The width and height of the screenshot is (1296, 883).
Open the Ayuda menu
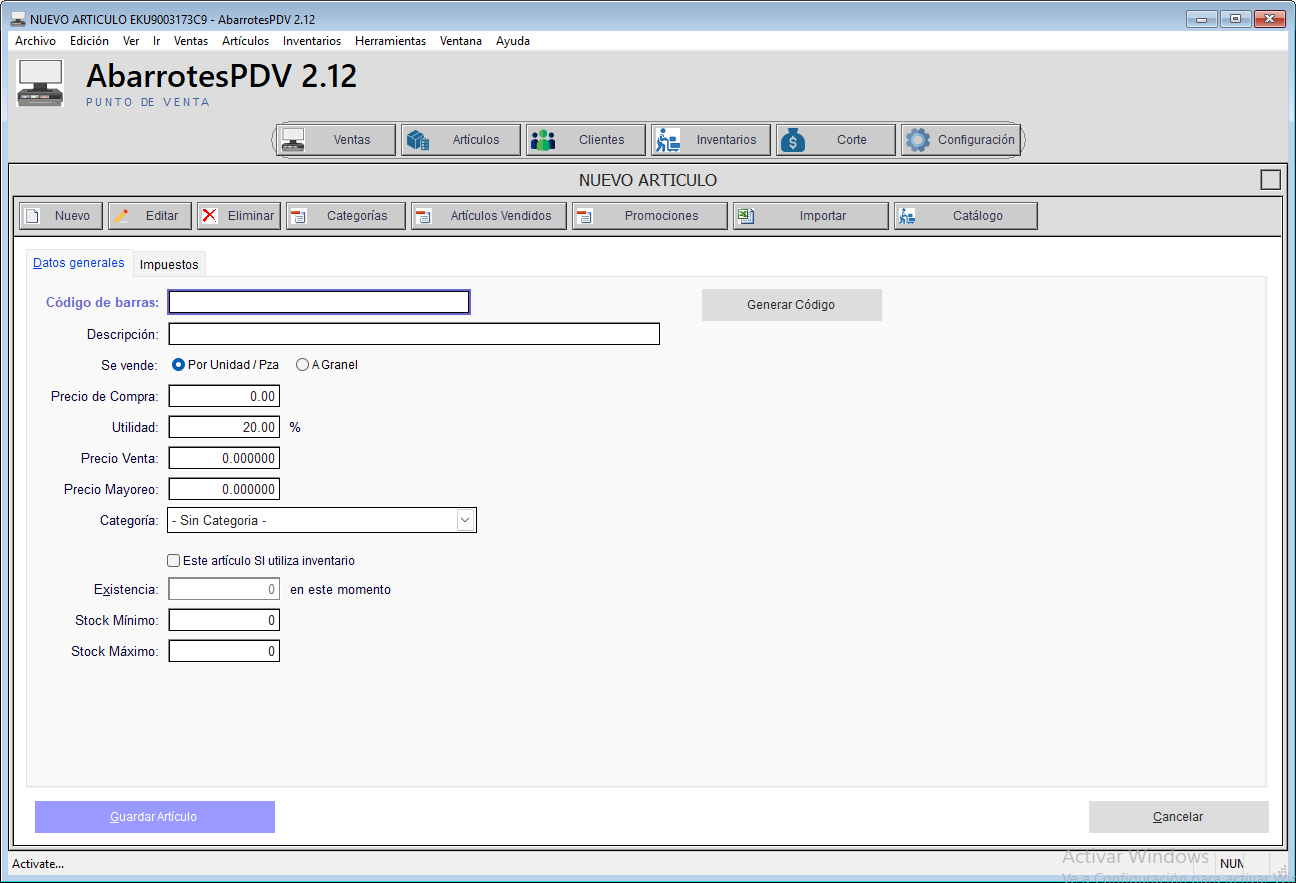click(x=513, y=41)
